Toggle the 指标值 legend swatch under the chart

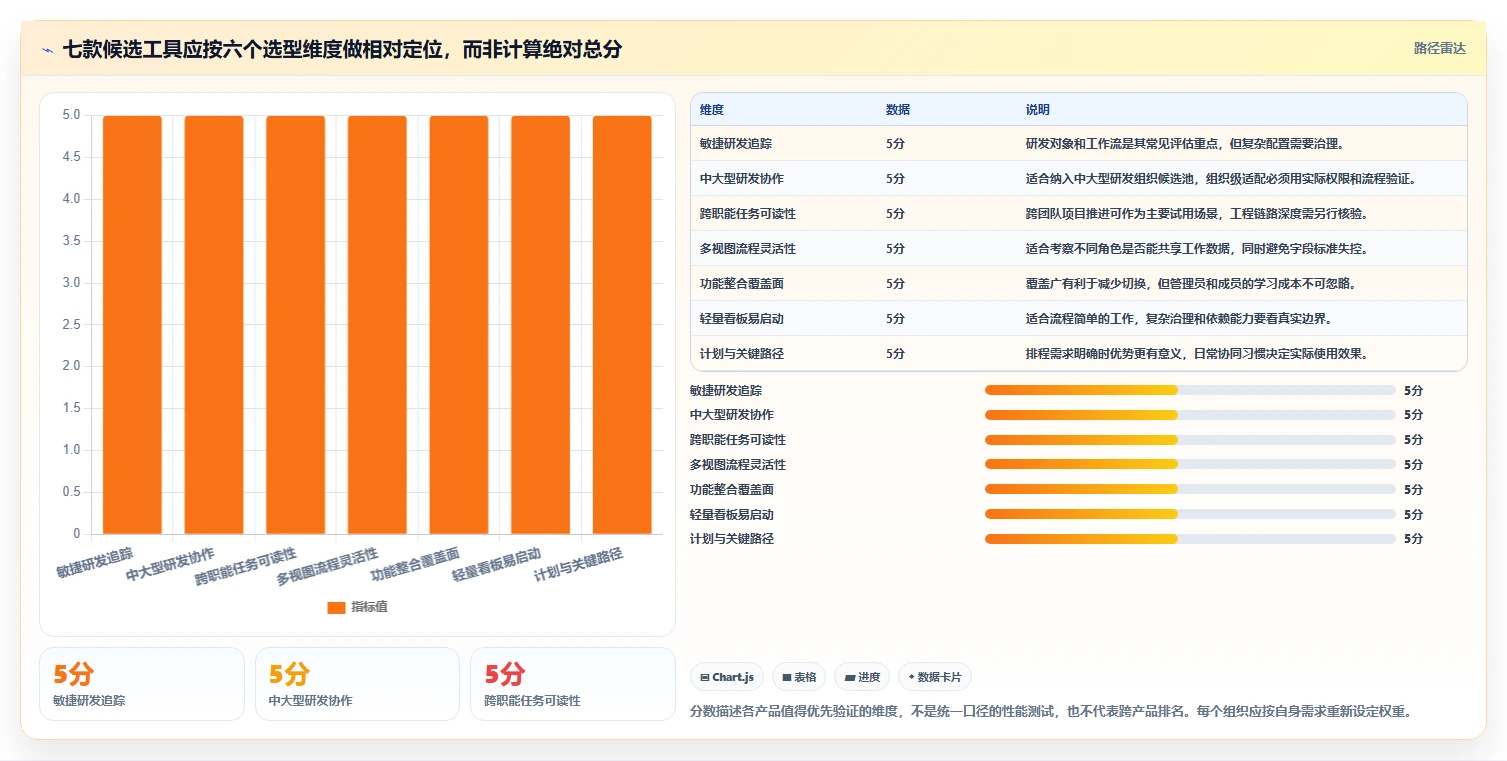pos(337,607)
